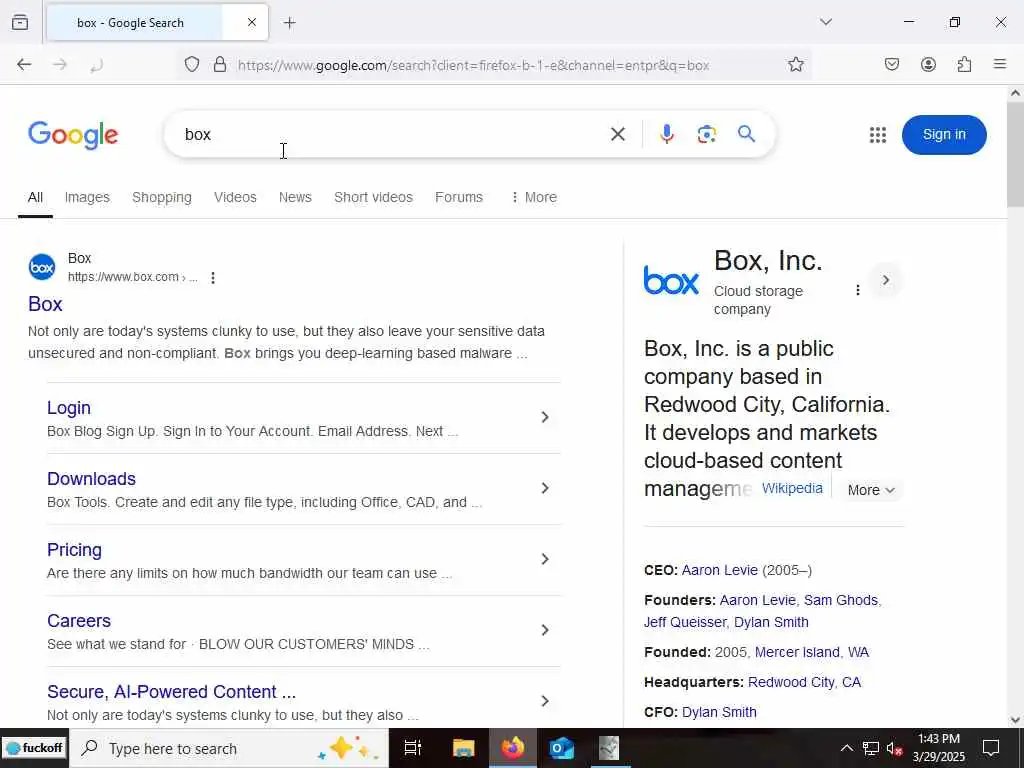Go to Google homepage via logo

point(73,135)
